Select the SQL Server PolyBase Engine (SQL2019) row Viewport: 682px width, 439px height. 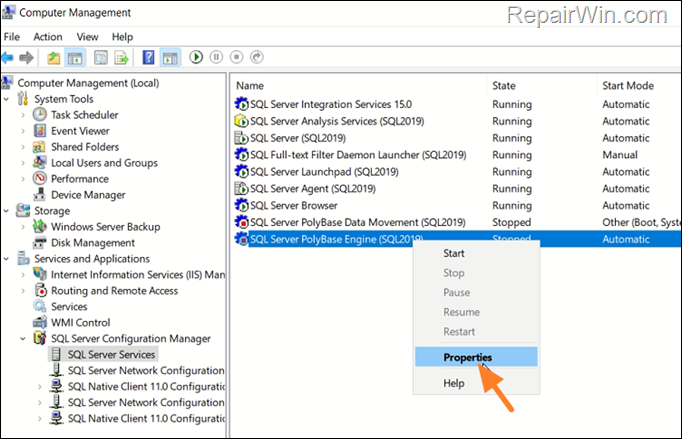[457, 239]
